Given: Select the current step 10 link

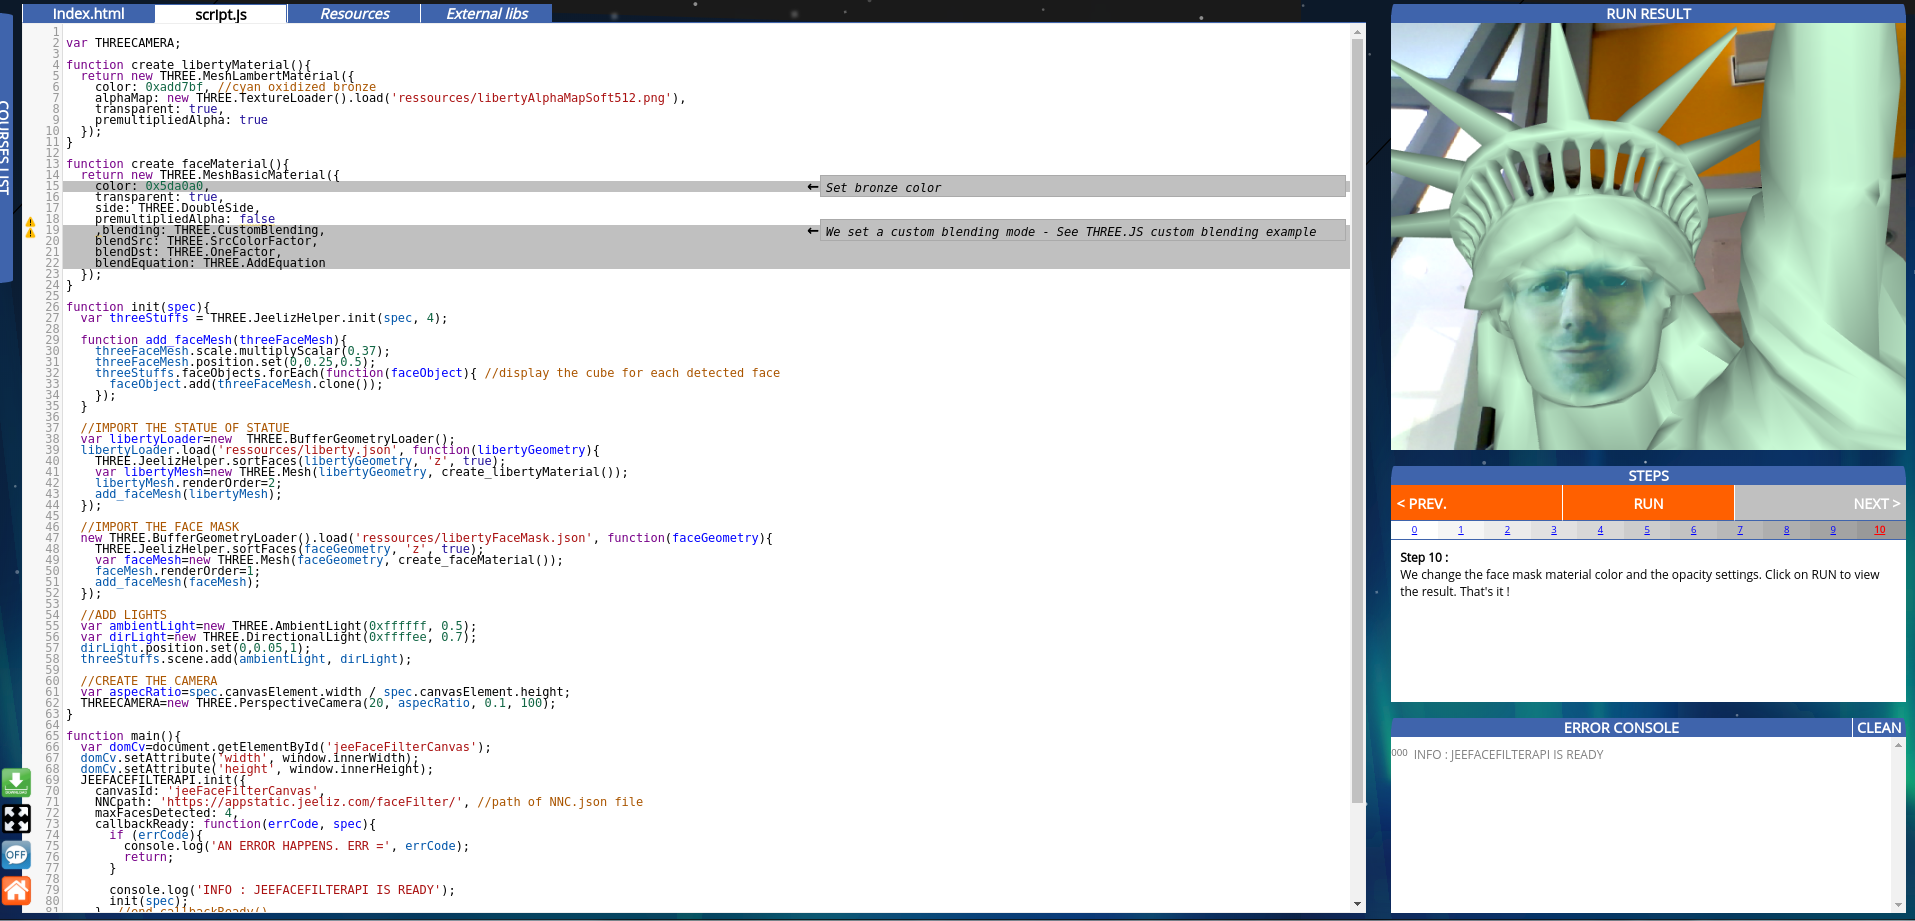Looking at the screenshot, I should pyautogui.click(x=1880, y=530).
